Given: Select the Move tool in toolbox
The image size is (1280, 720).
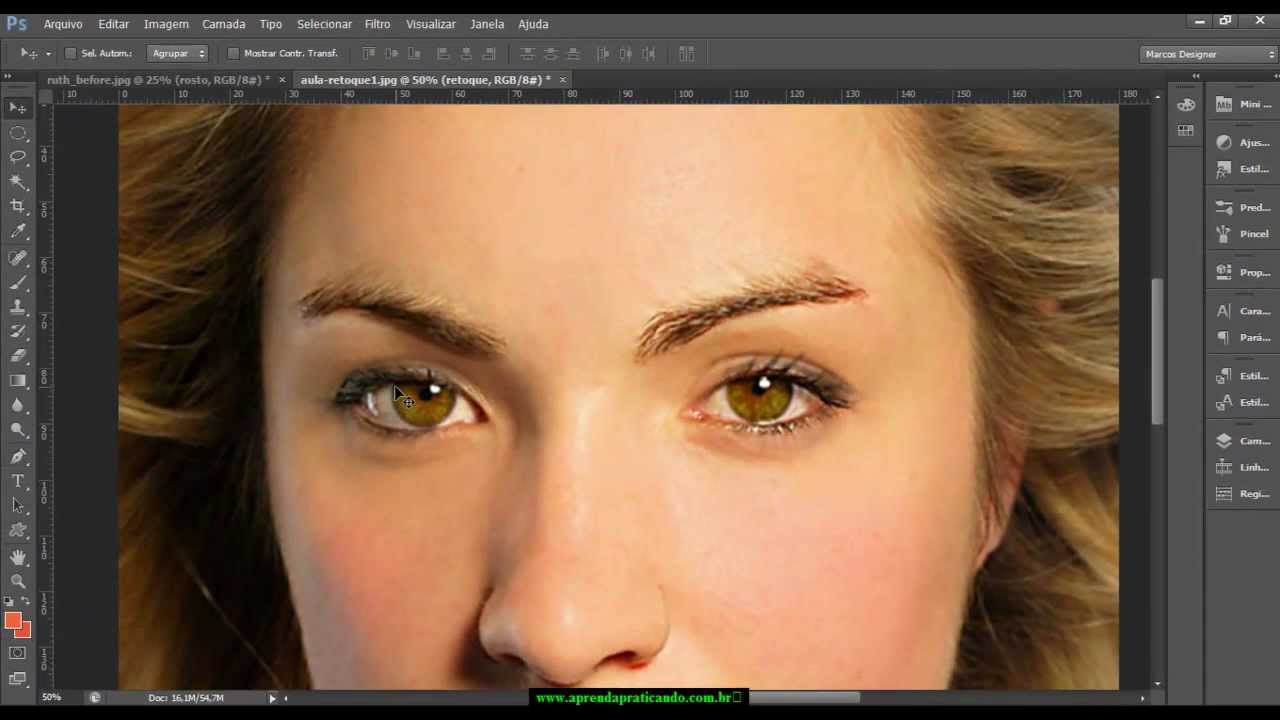Looking at the screenshot, I should point(18,107).
